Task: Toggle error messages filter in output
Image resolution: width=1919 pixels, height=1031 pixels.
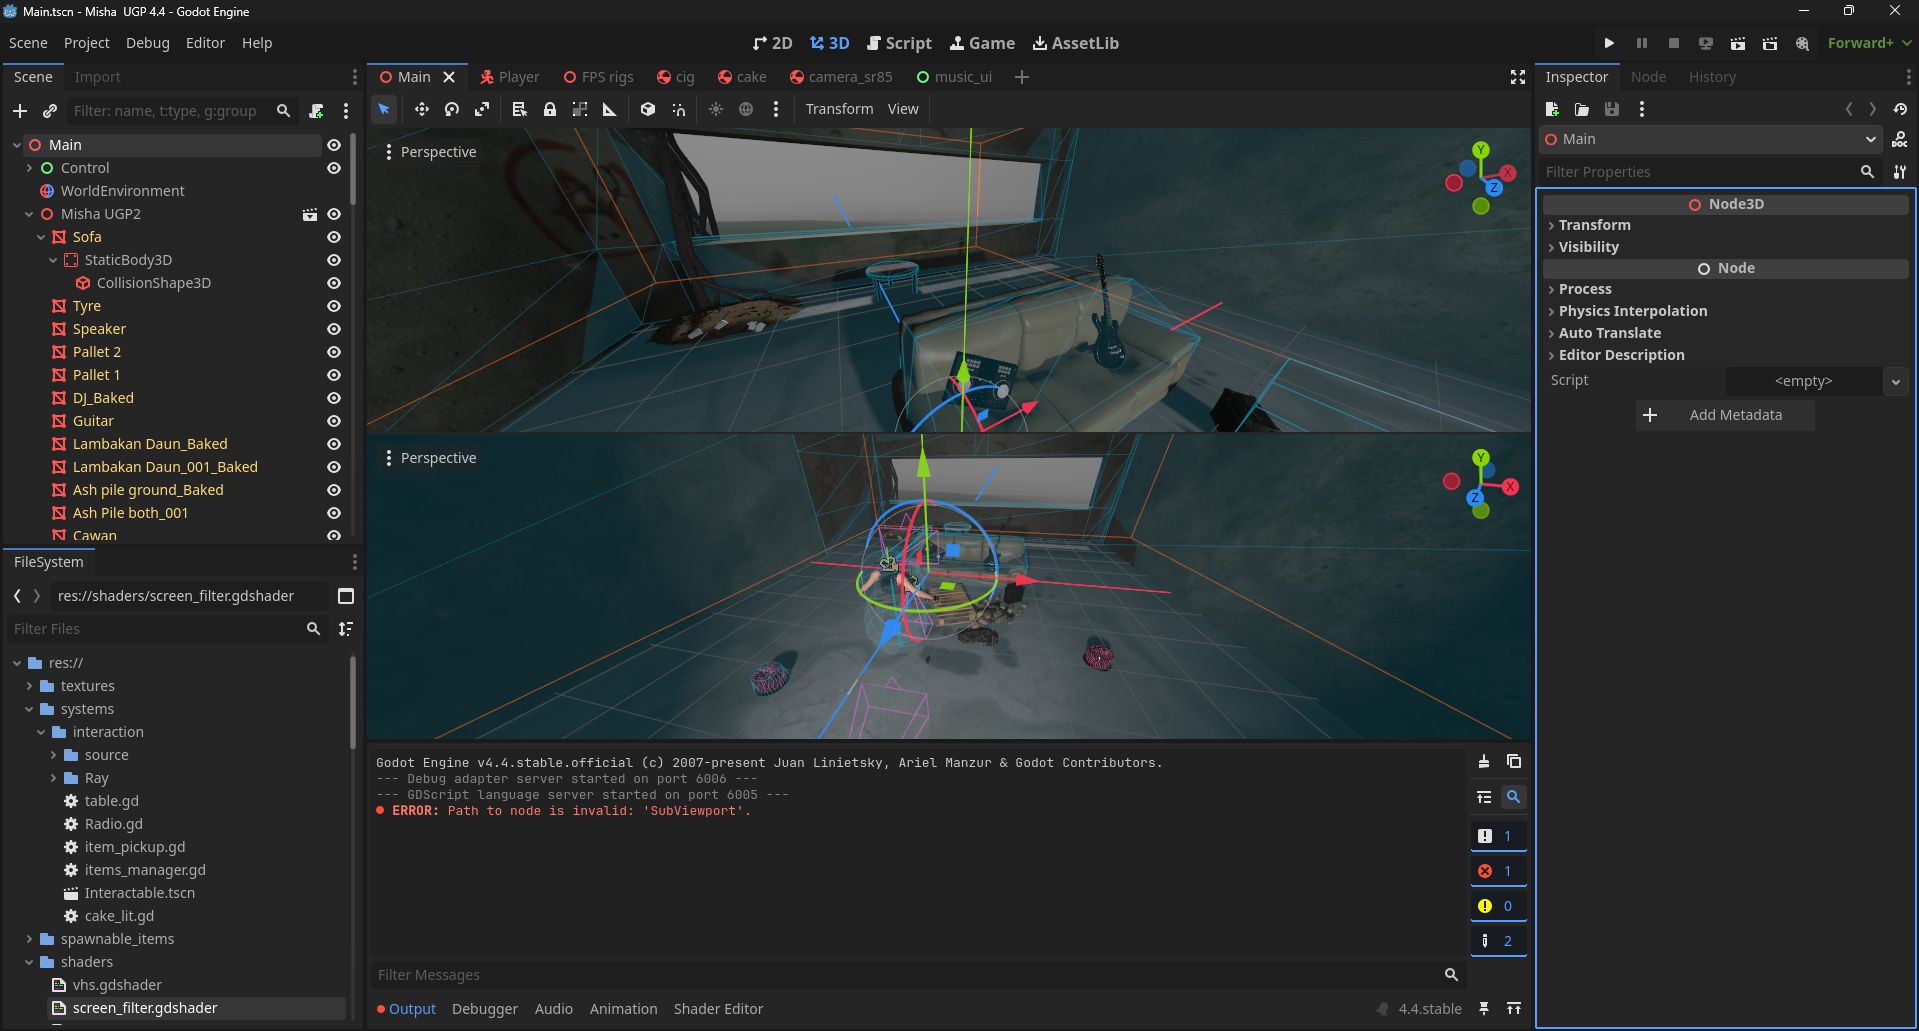Action: click(1497, 871)
